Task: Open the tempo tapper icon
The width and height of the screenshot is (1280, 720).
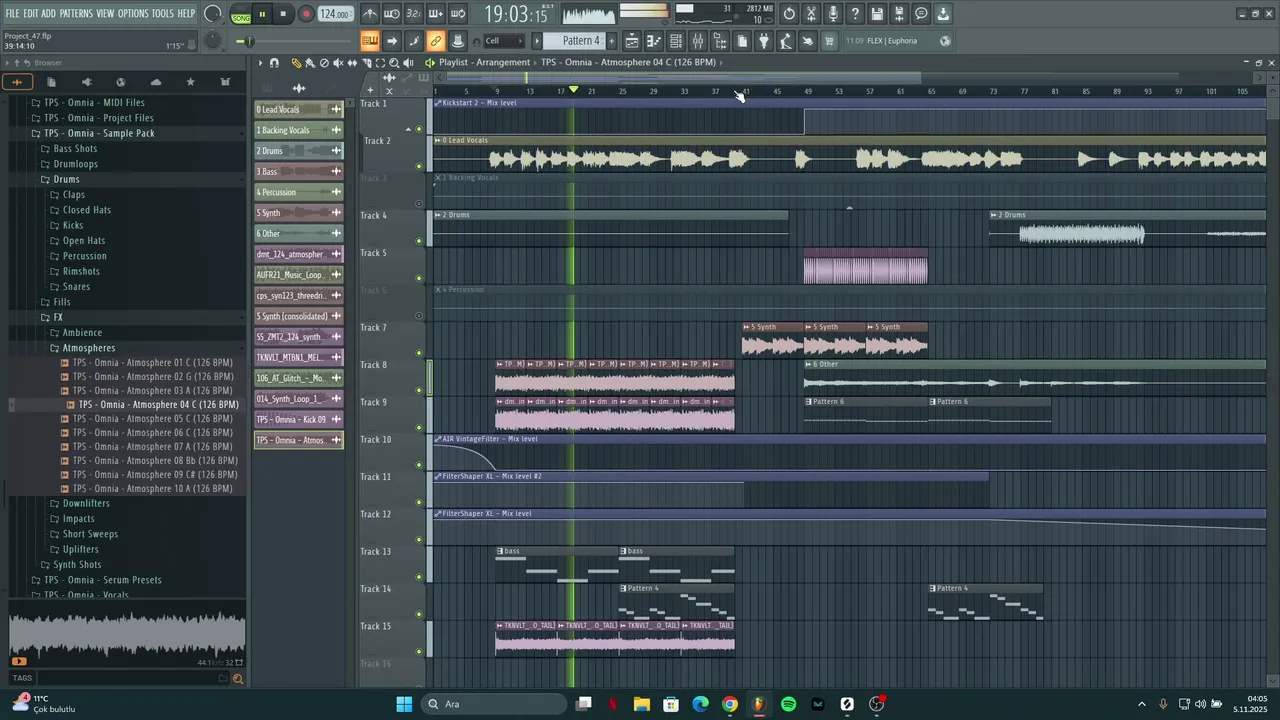Action: 786,41
